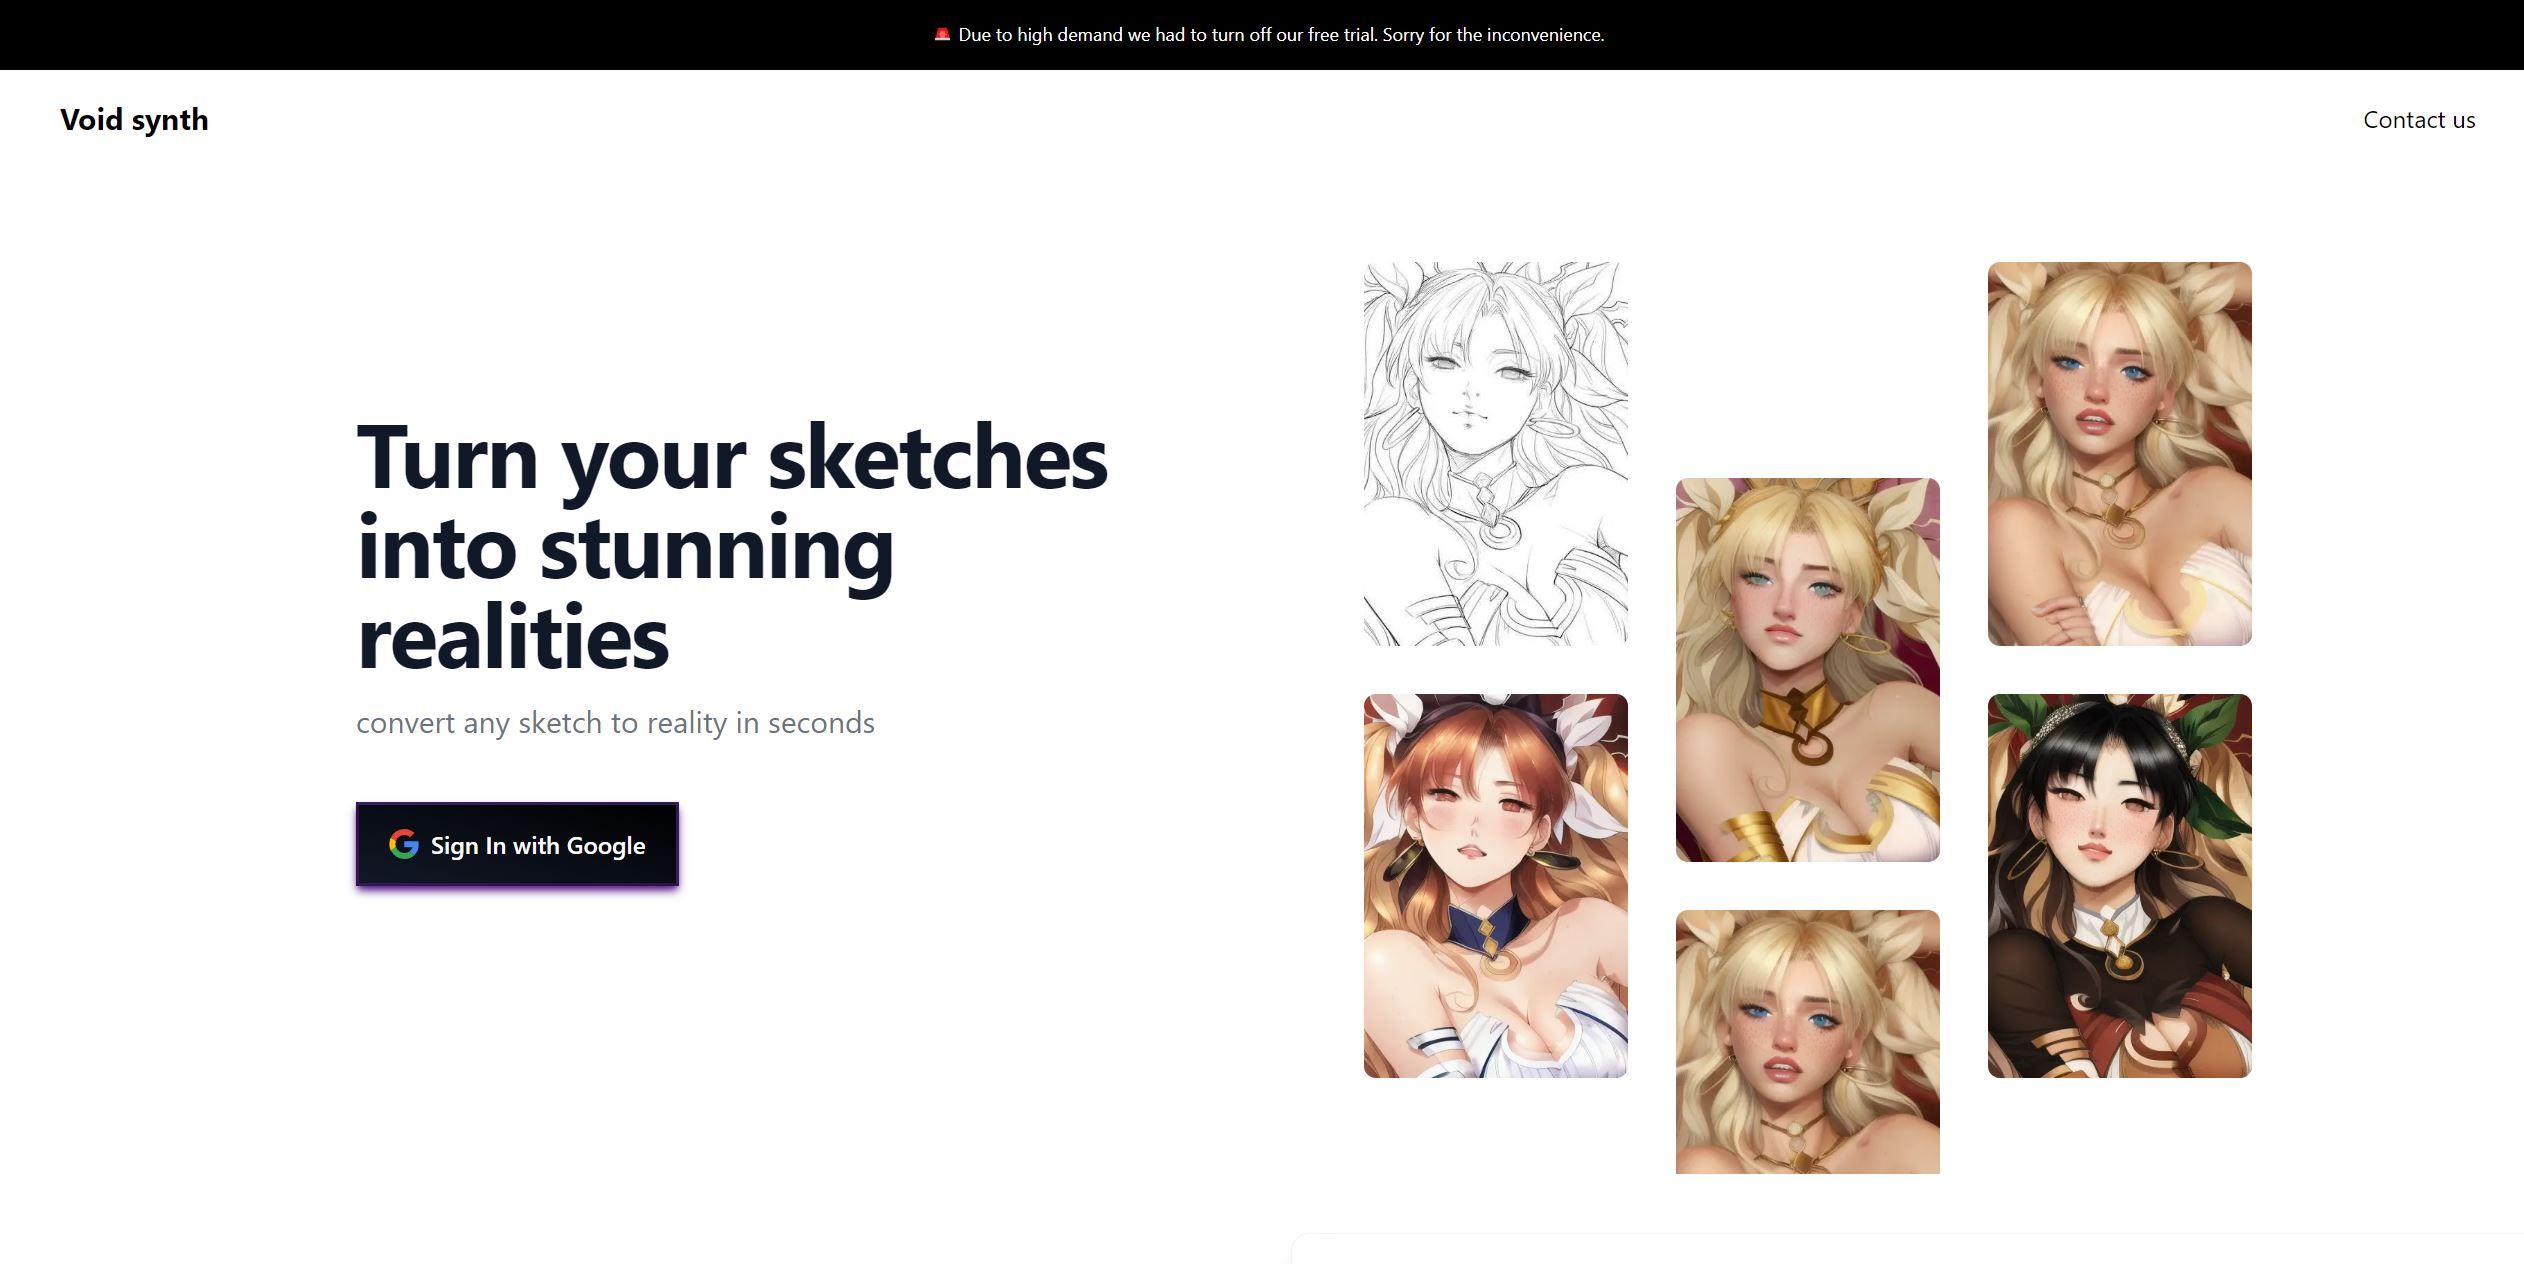The image size is (2524, 1264).
Task: Open the black-and-white line sketch thumbnail
Action: [1495, 453]
